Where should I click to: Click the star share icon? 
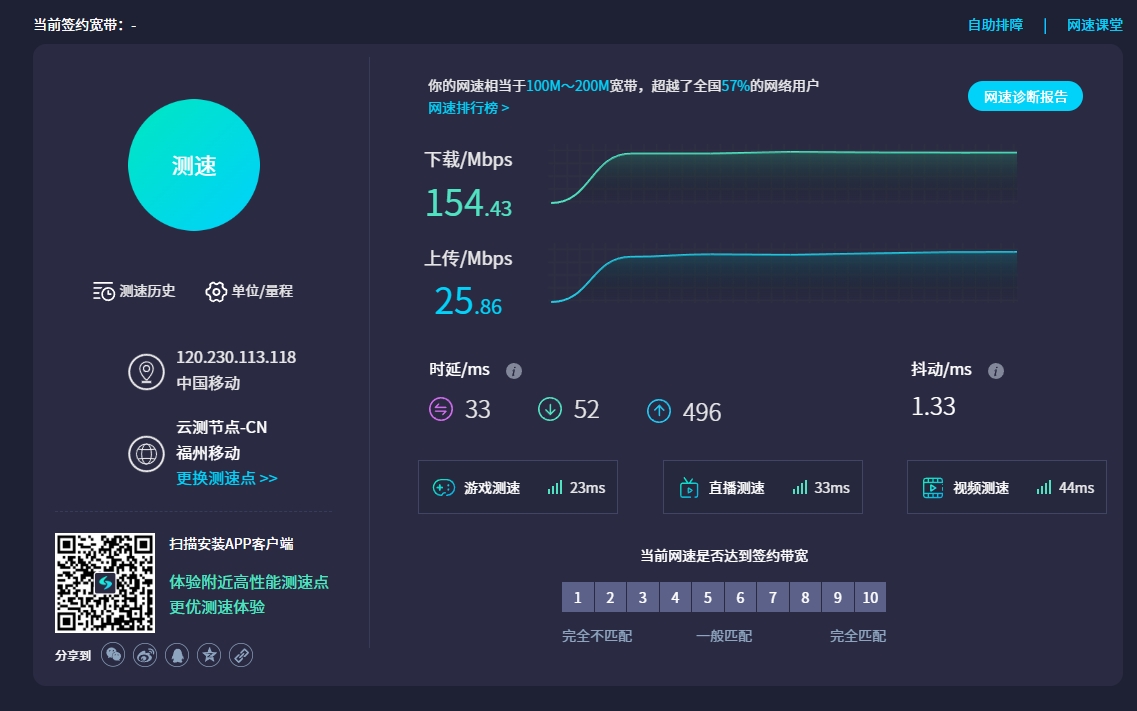pos(208,655)
